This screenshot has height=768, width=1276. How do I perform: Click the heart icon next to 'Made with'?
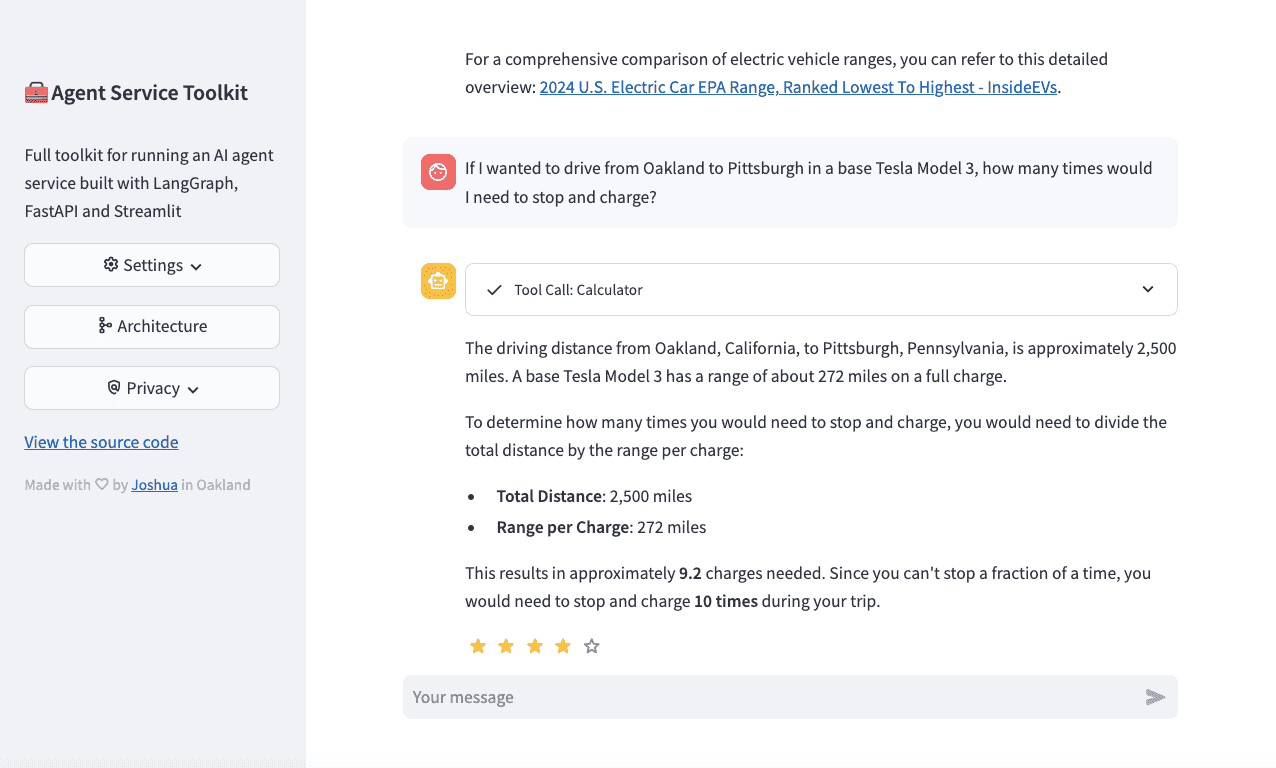(x=102, y=484)
